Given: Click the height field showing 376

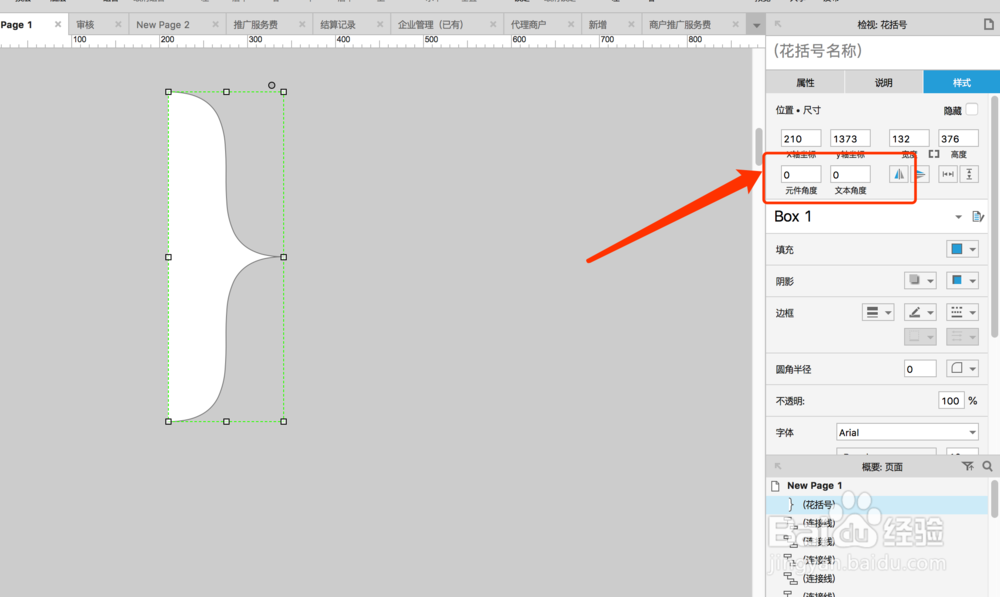Looking at the screenshot, I should click(x=959, y=138).
